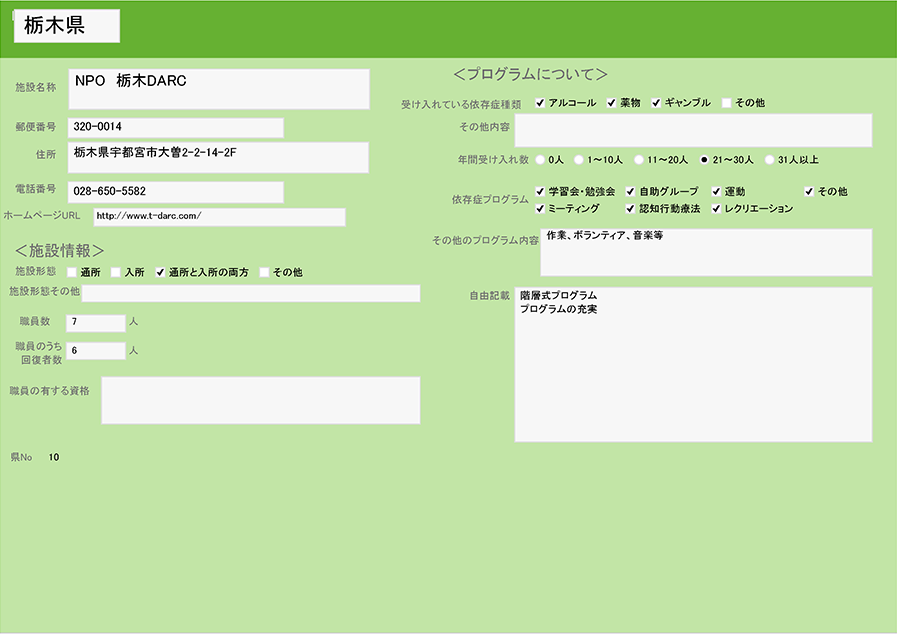The width and height of the screenshot is (897, 634).
Task: Uncheck the 自助グループ checkbox
Action: tap(631, 191)
